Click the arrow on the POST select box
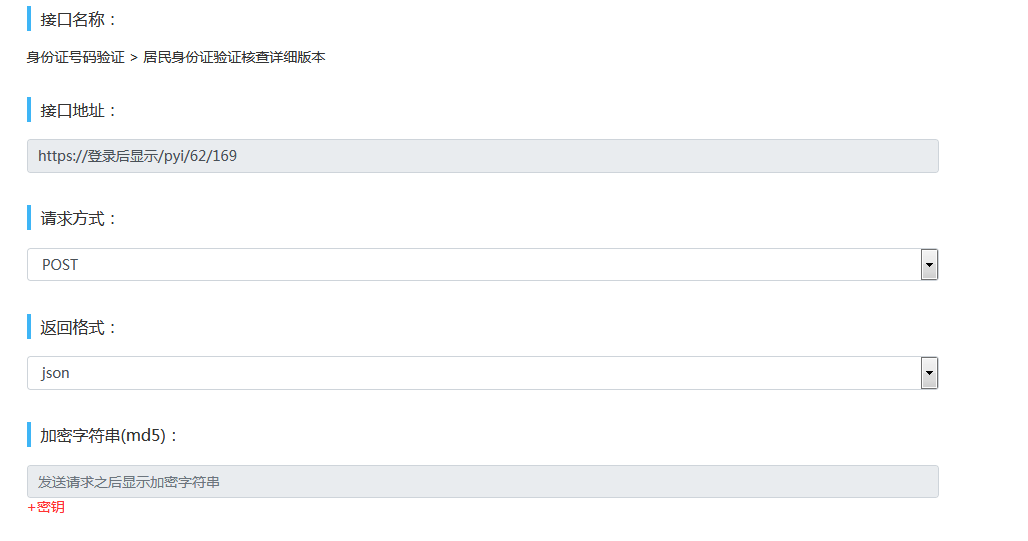1028x541 pixels. (929, 265)
